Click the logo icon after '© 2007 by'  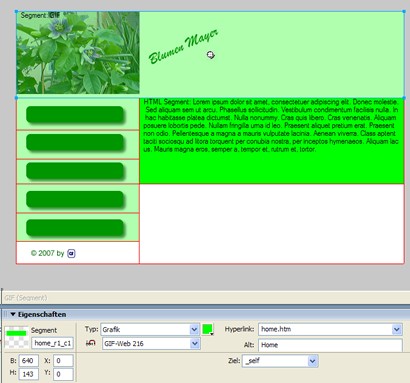click(x=71, y=253)
